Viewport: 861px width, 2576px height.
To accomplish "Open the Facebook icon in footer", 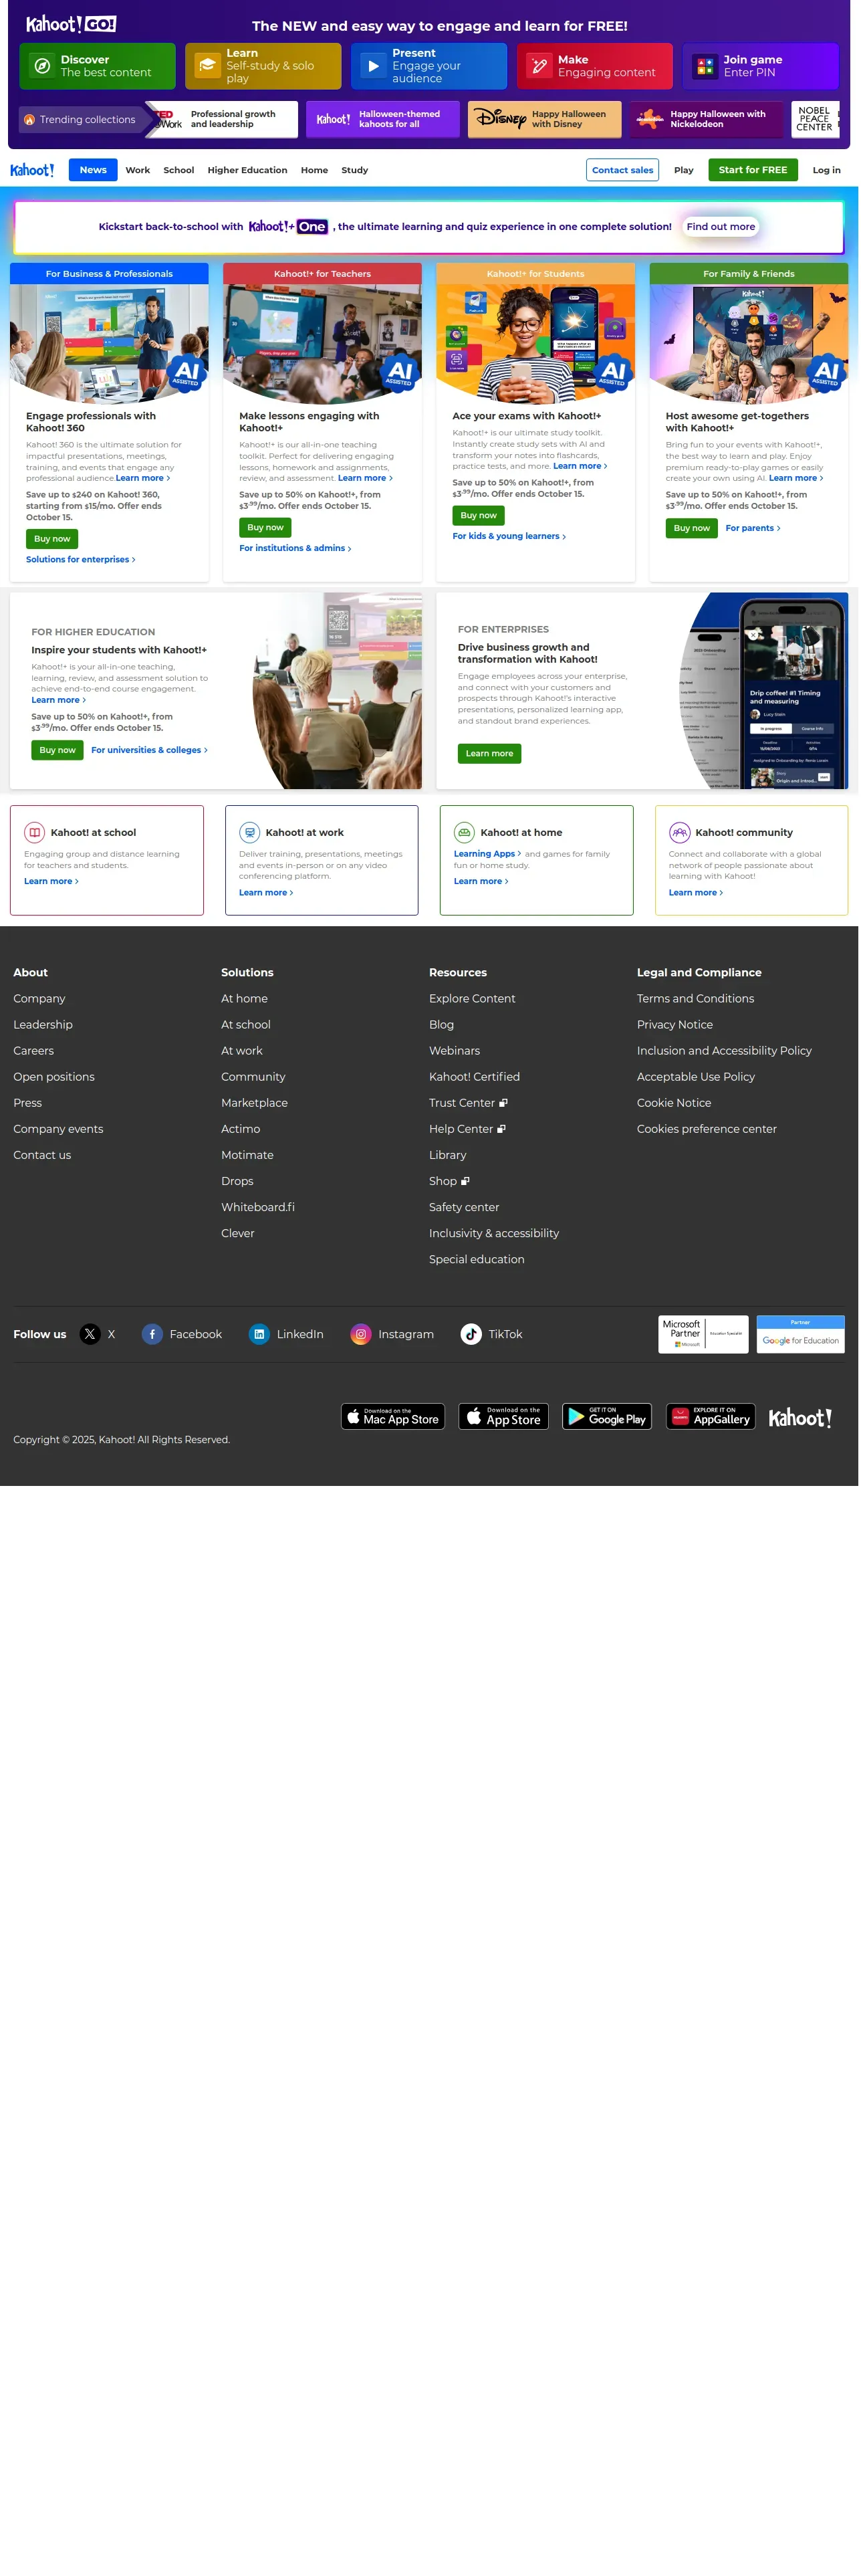I will click(152, 1334).
